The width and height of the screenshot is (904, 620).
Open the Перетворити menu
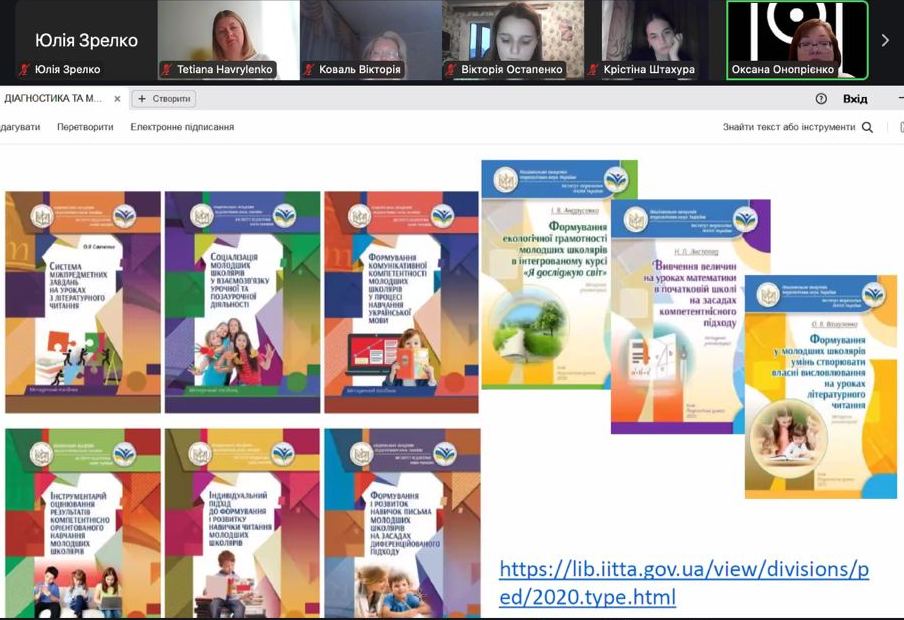point(85,127)
